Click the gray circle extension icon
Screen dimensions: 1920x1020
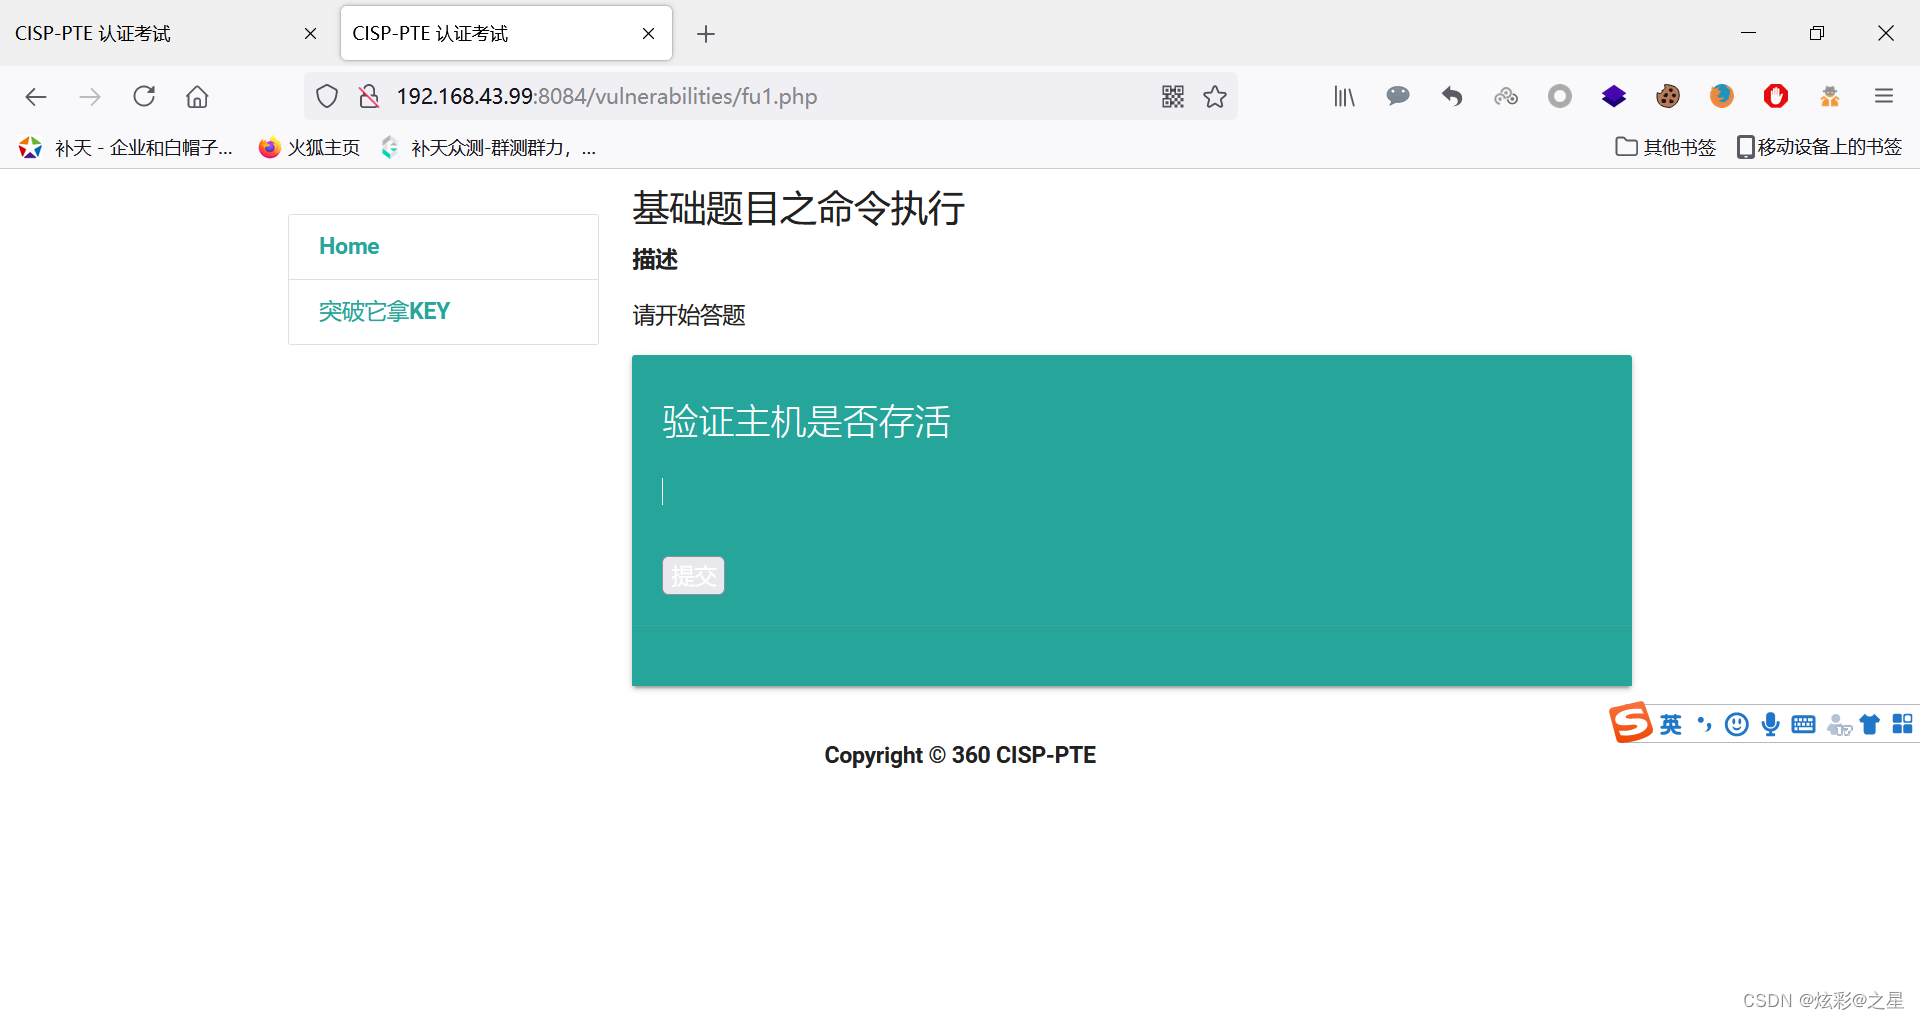point(1560,96)
